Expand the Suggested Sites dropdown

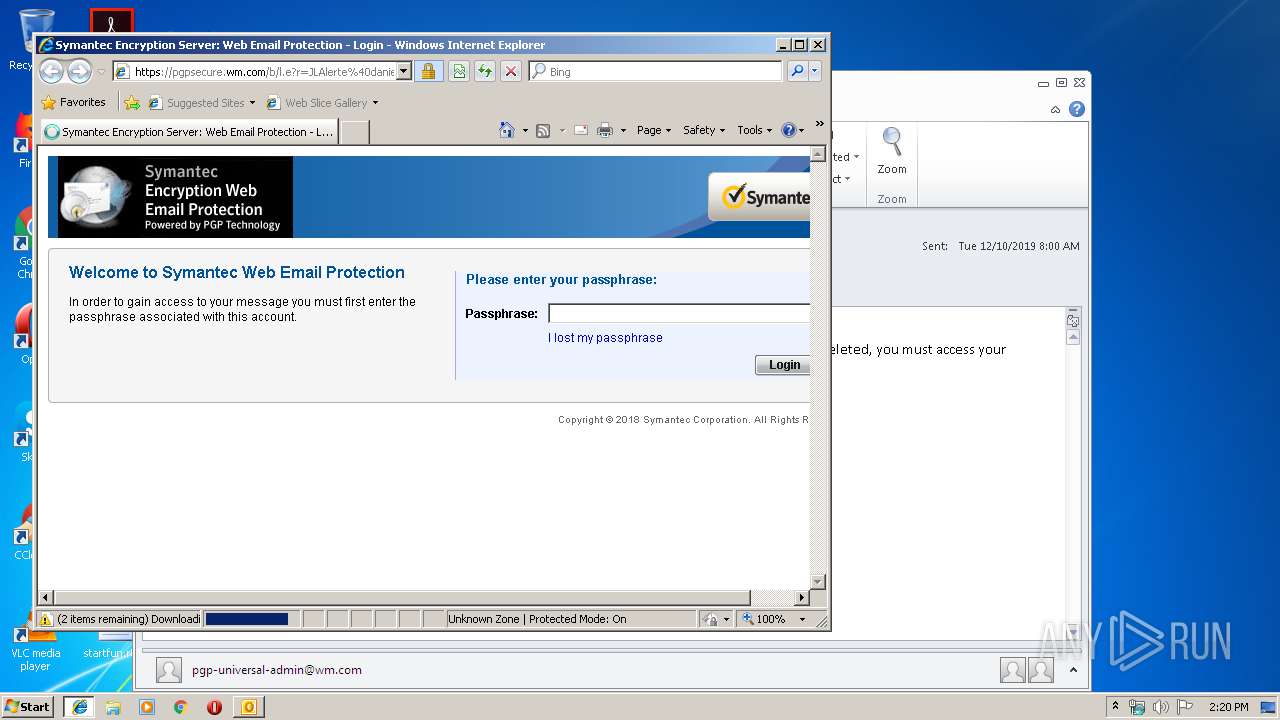click(x=252, y=103)
